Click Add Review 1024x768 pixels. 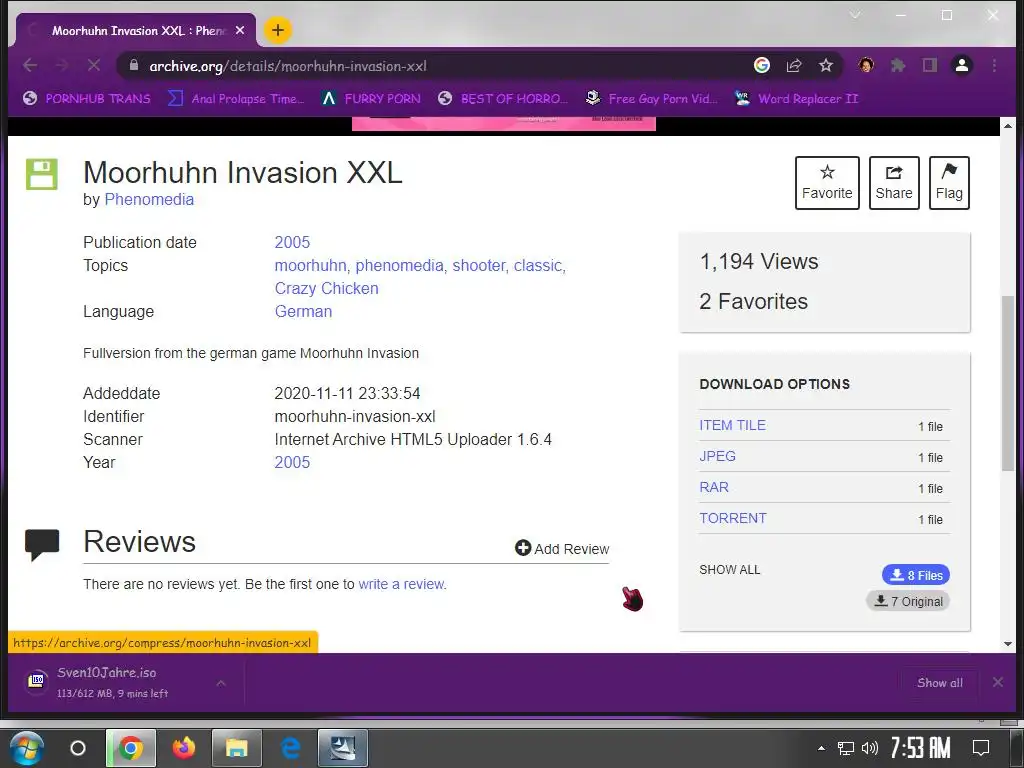pos(562,549)
